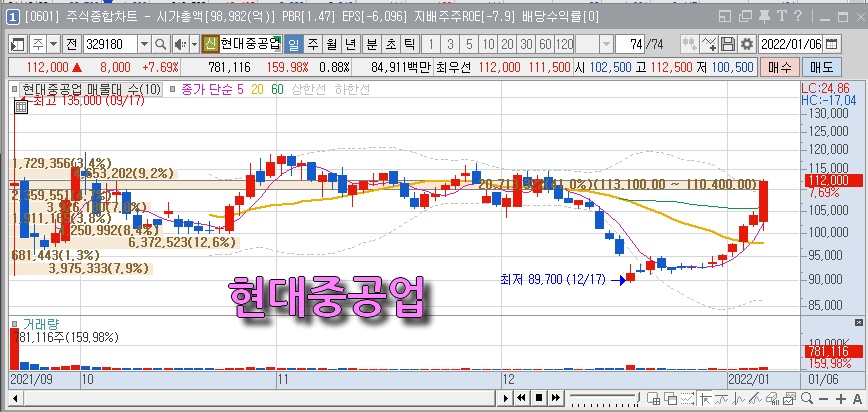Open help question mark icon
The image size is (868, 412).
point(798,17)
